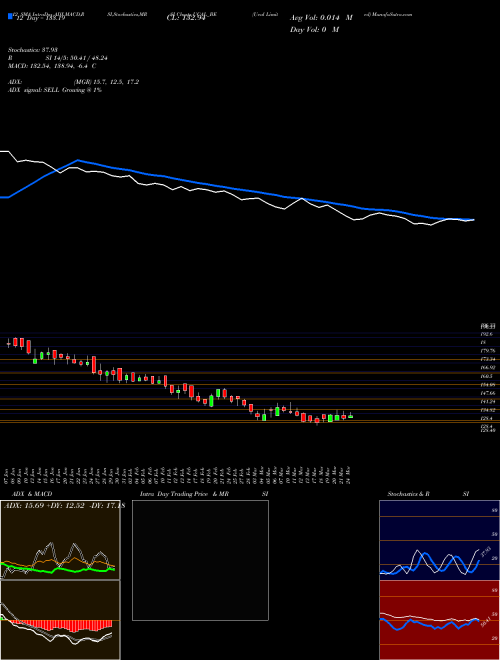The width and height of the screenshot is (500, 660).
Task: Click the 179.76 price axis label
Action: (x=487, y=351)
